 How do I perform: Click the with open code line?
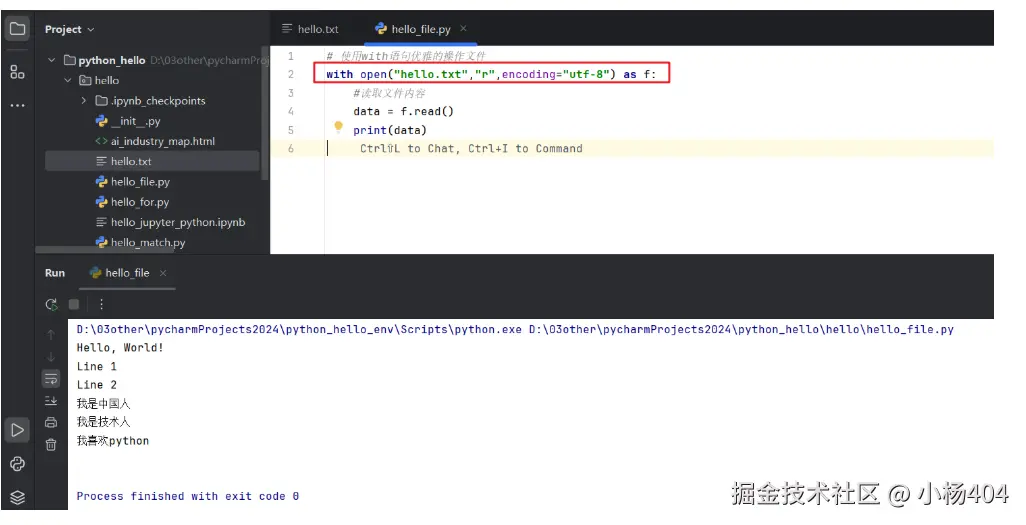(491, 74)
